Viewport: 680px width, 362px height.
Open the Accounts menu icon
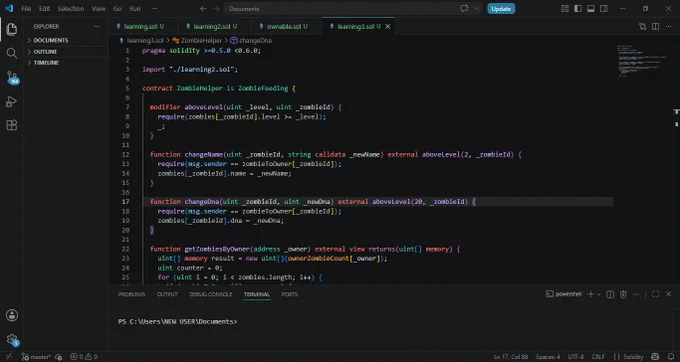pyautogui.click(x=12, y=315)
